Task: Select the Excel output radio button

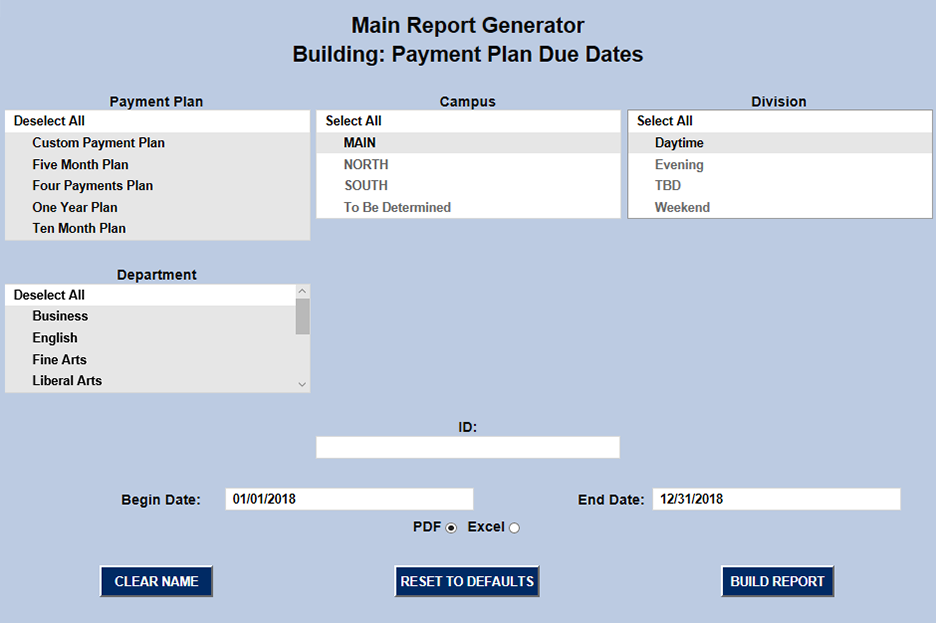Action: point(514,528)
